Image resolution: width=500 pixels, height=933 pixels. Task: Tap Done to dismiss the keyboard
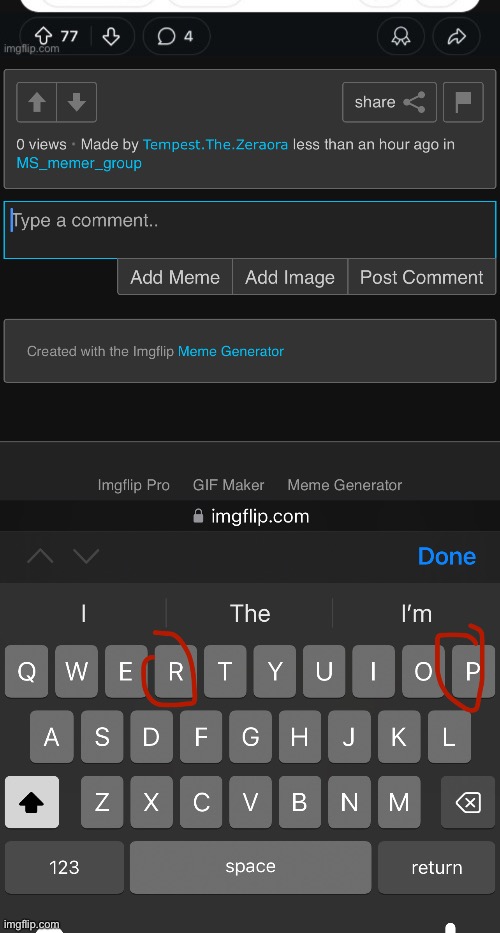[x=446, y=556]
